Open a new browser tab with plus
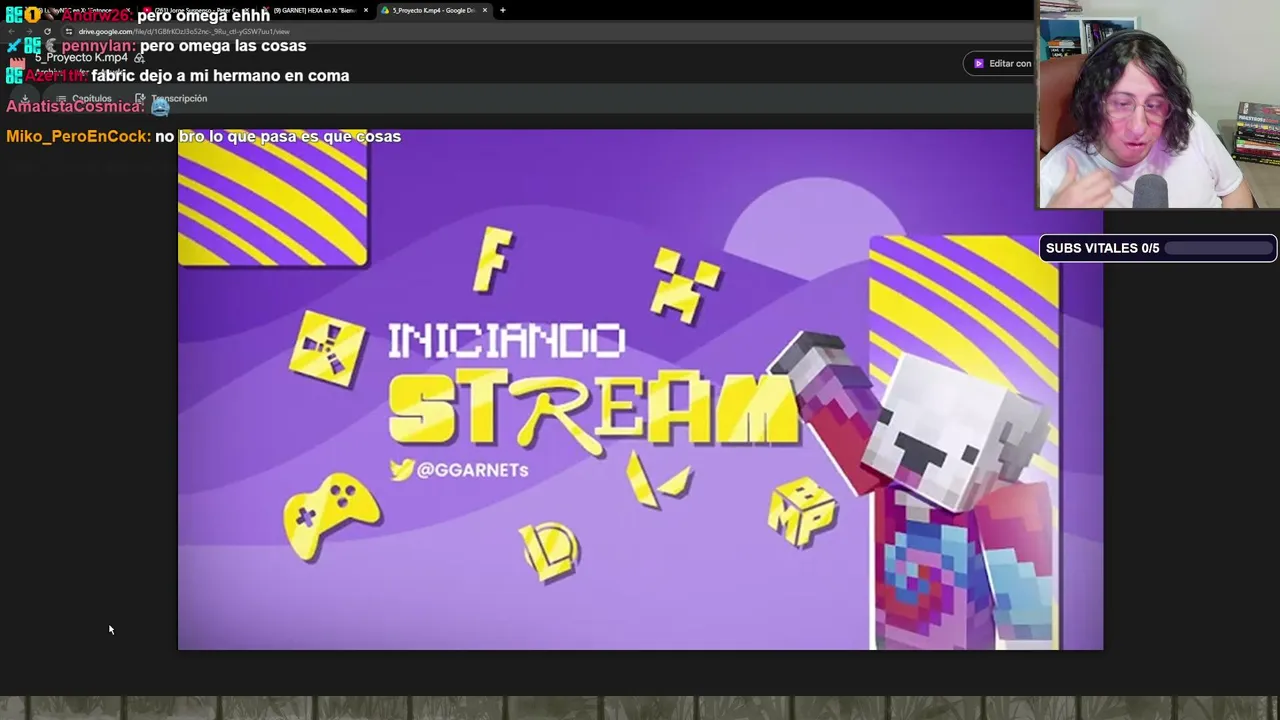 [x=503, y=10]
